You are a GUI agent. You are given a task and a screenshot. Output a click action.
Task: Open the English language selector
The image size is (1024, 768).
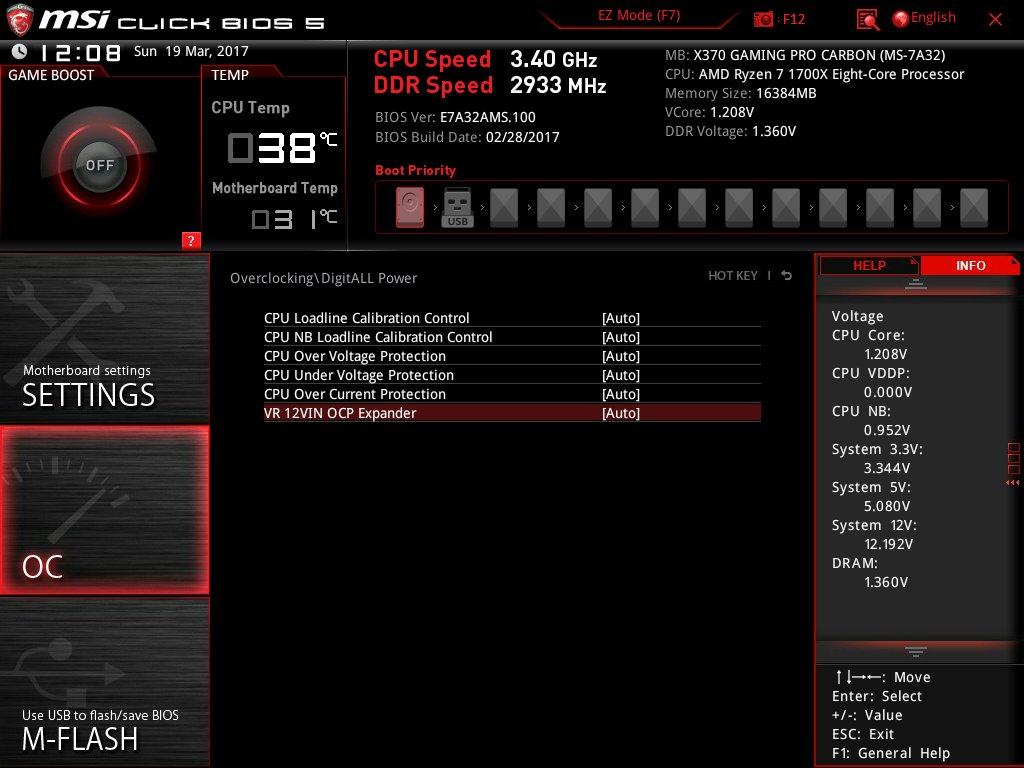933,18
